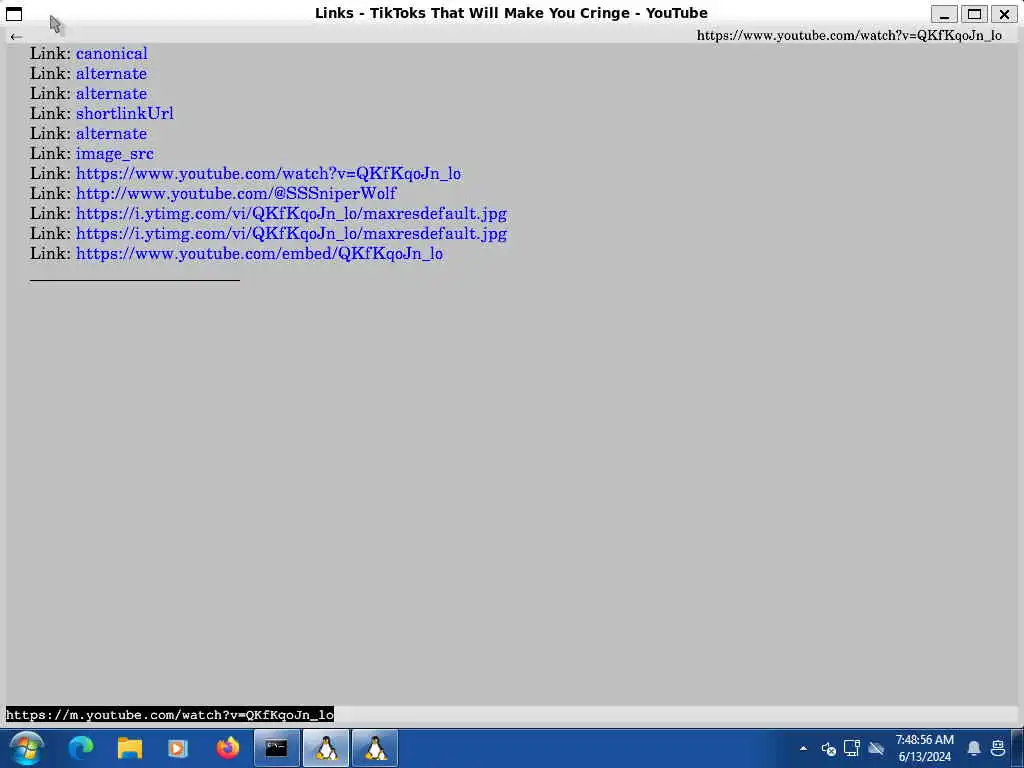The width and height of the screenshot is (1024, 768).
Task: Open the youtube.com/embed/QKfKqoJn_lo link
Action: coord(259,253)
